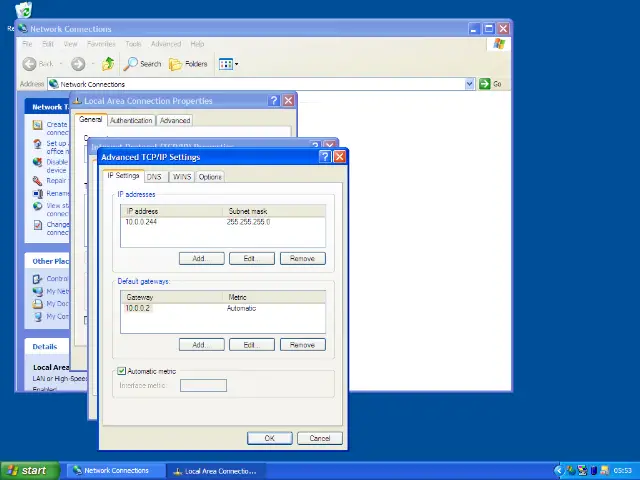Screen dimensions: 640x480
Task: Click the Disable this network device icon
Action: click(x=37, y=162)
